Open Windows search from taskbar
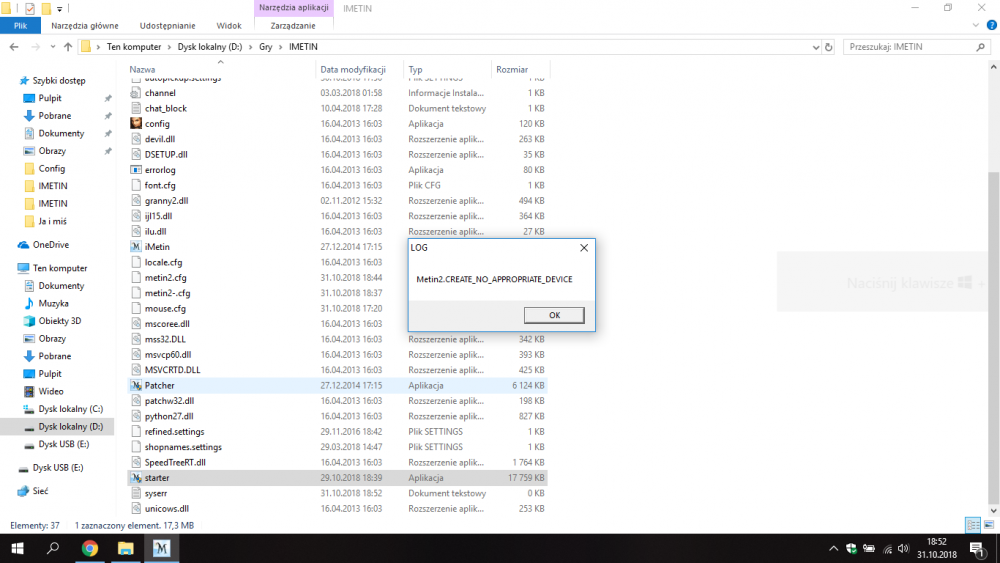 point(53,548)
